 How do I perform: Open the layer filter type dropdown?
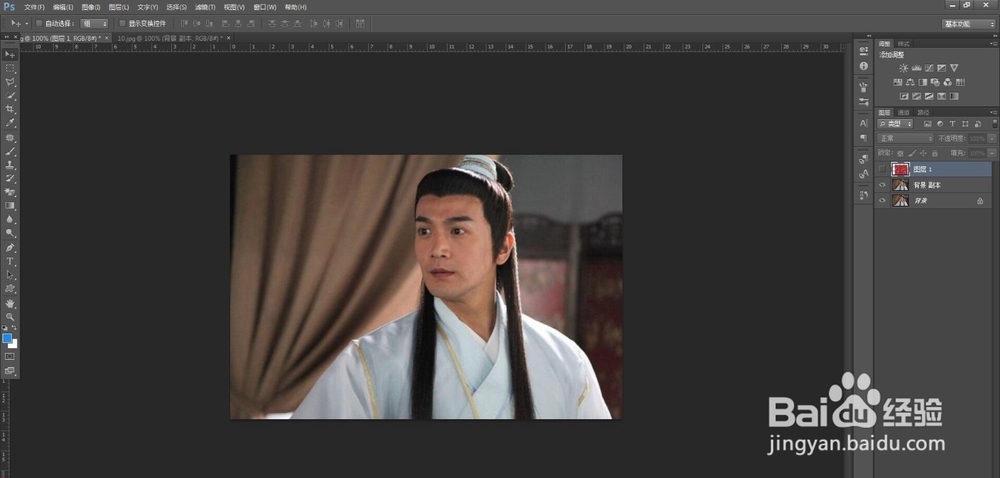pyautogui.click(x=895, y=124)
